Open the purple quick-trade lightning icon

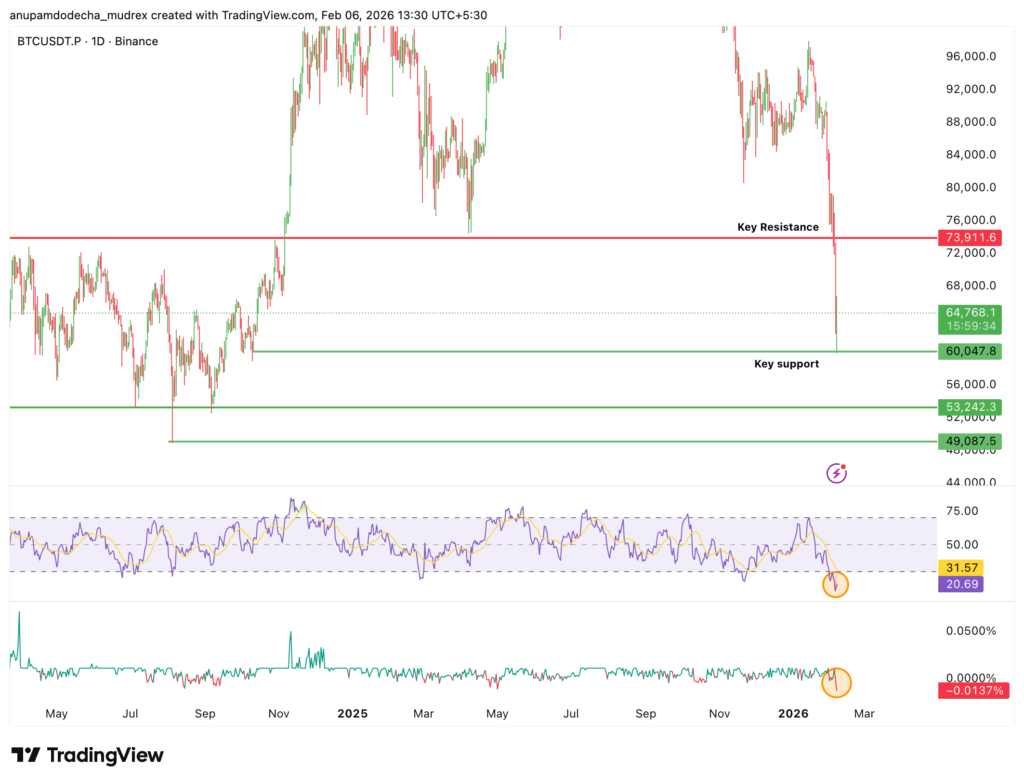[x=835, y=472]
